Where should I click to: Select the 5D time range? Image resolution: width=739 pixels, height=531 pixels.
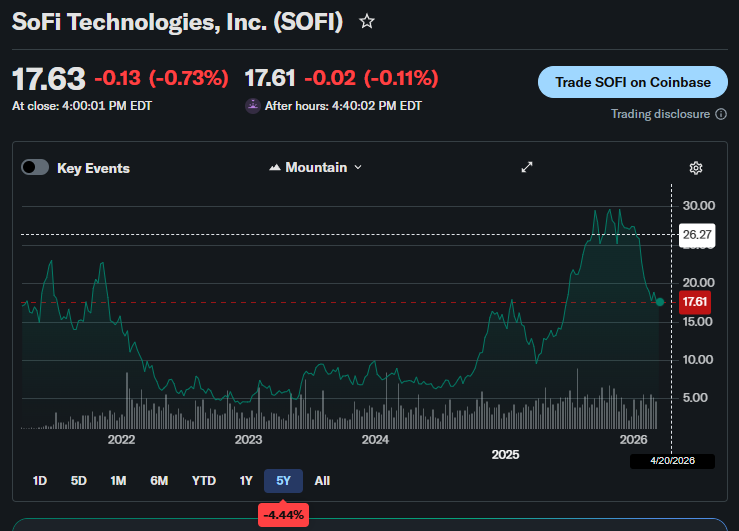coord(79,481)
